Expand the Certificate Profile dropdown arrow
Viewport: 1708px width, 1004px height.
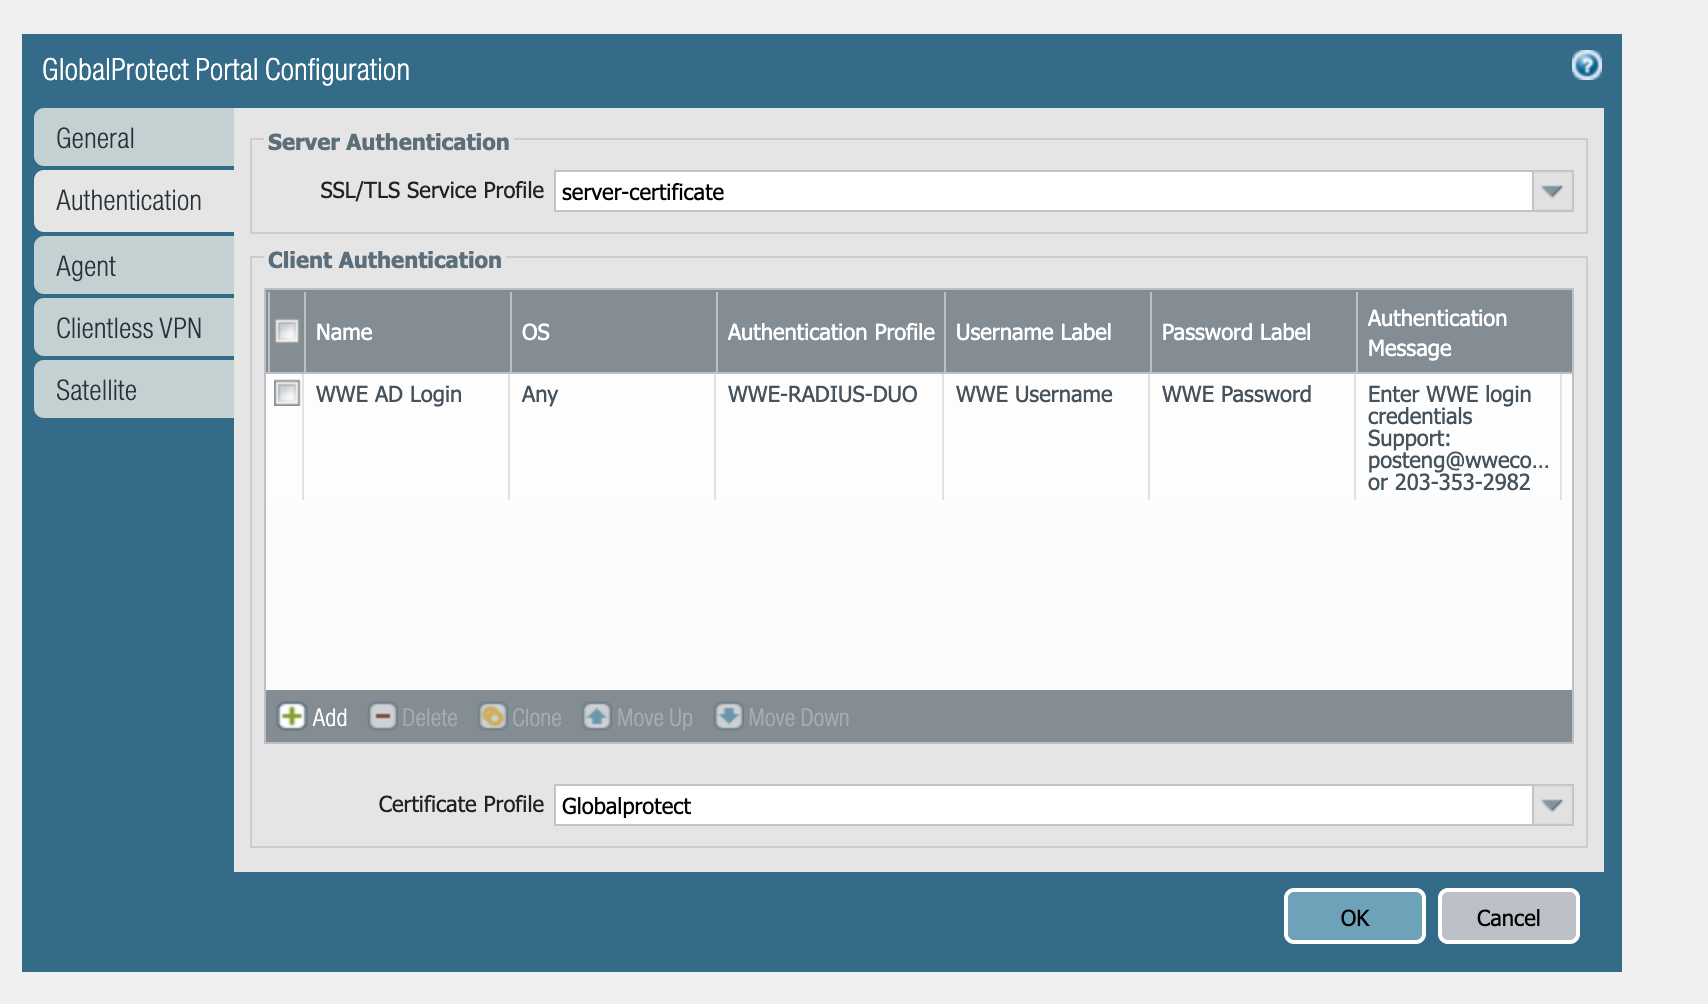(x=1552, y=805)
